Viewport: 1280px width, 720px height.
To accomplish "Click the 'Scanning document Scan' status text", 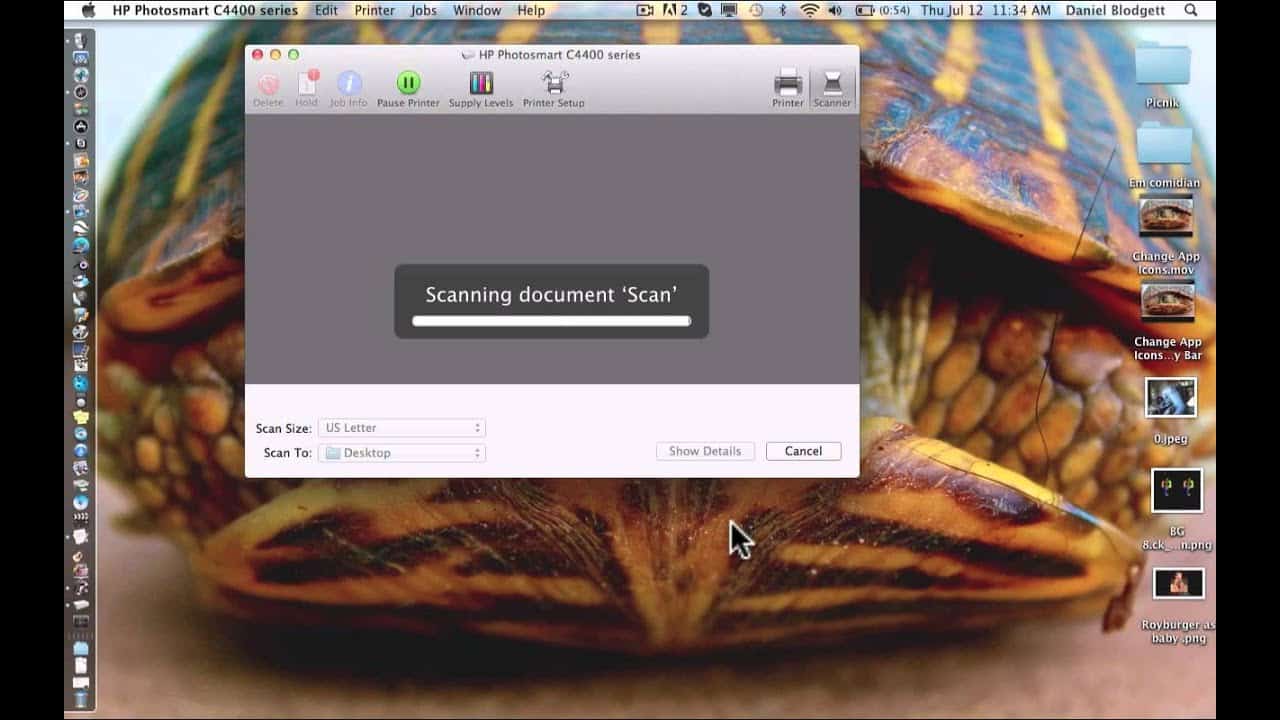I will (x=551, y=294).
